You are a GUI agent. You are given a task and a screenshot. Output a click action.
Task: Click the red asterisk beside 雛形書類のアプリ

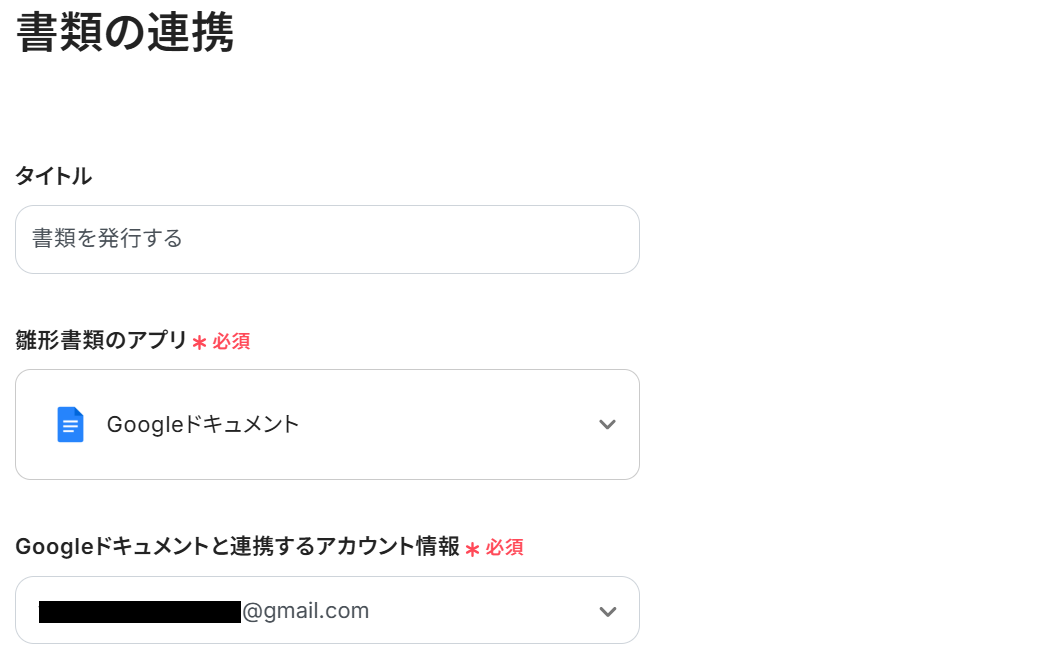coord(199,343)
